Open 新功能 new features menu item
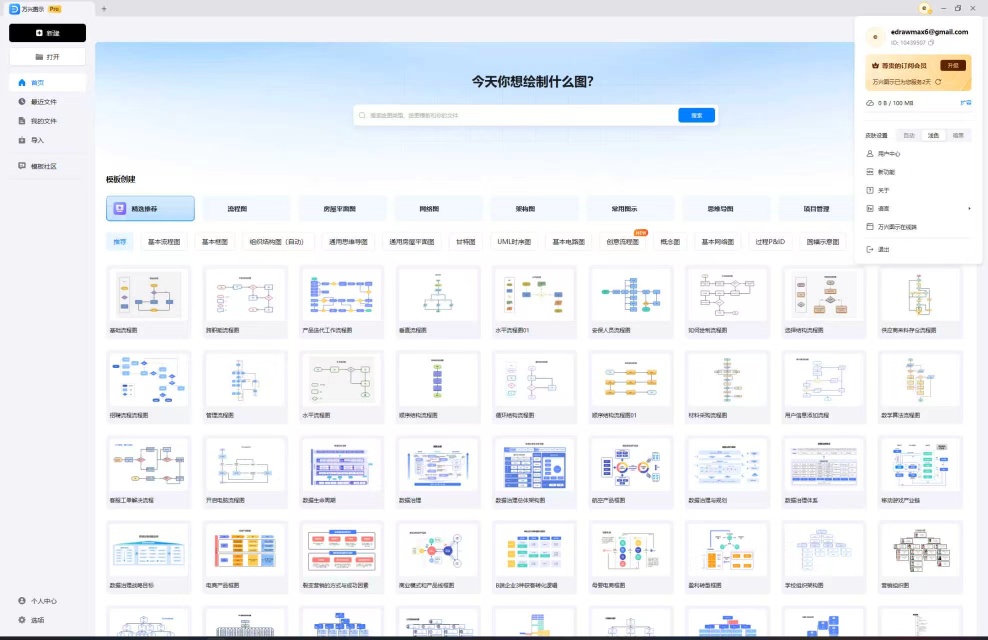This screenshot has width=988, height=640. click(918, 172)
